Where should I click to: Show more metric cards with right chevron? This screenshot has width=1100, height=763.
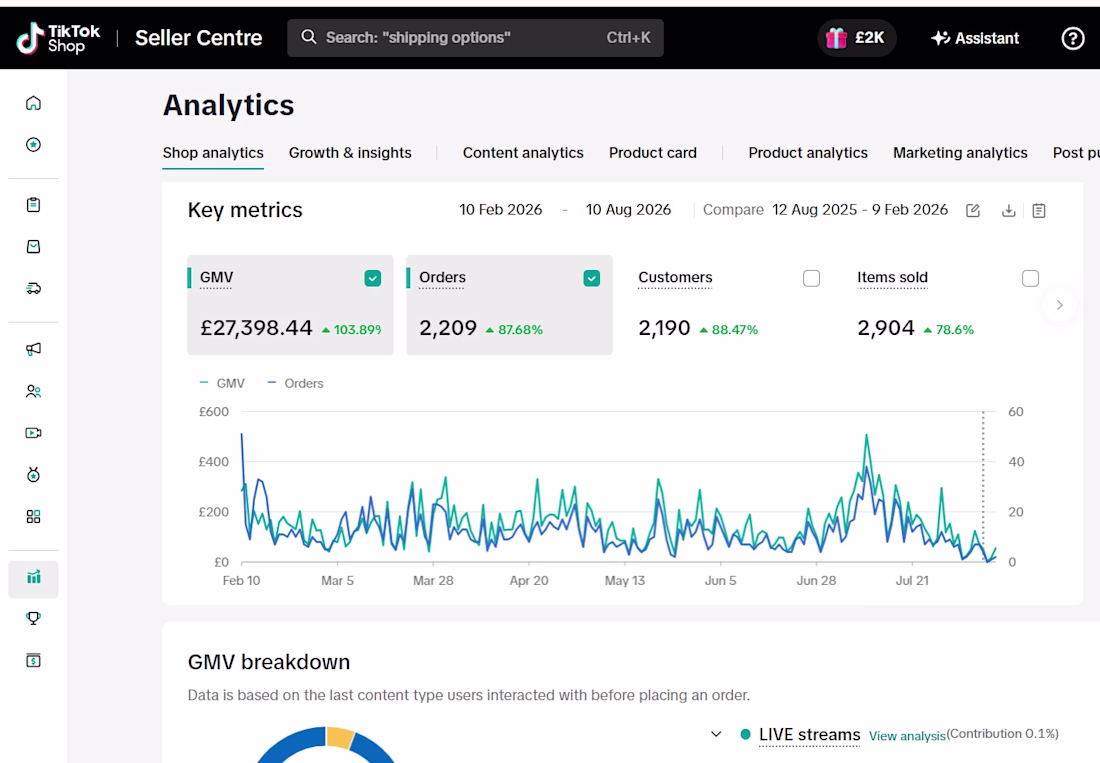click(1059, 305)
